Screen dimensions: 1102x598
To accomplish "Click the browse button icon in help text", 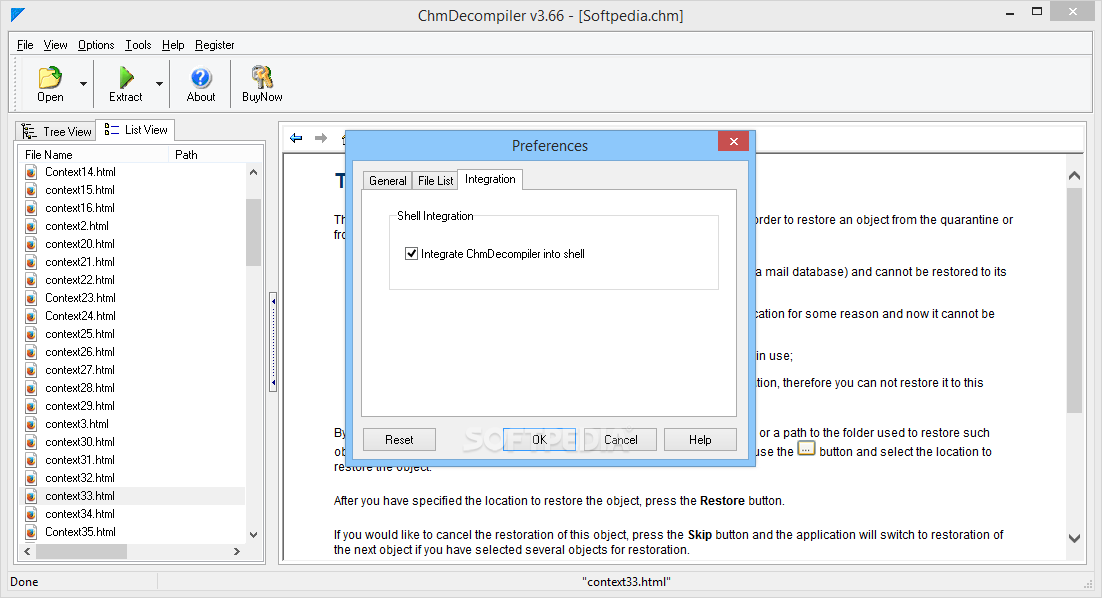I will [806, 449].
